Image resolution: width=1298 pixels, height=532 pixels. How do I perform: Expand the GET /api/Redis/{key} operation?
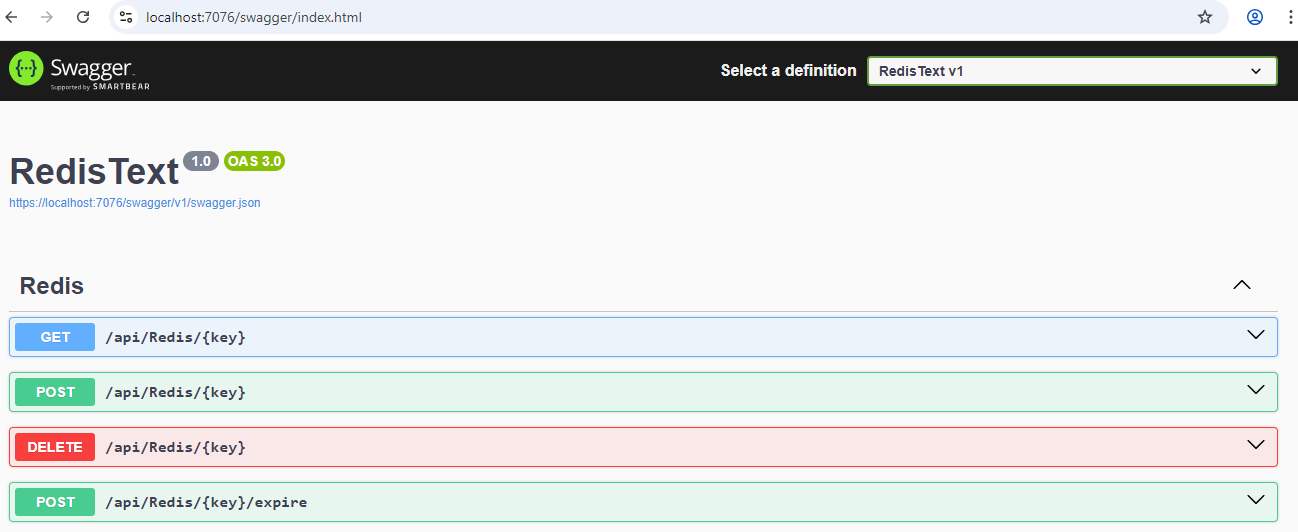(643, 337)
